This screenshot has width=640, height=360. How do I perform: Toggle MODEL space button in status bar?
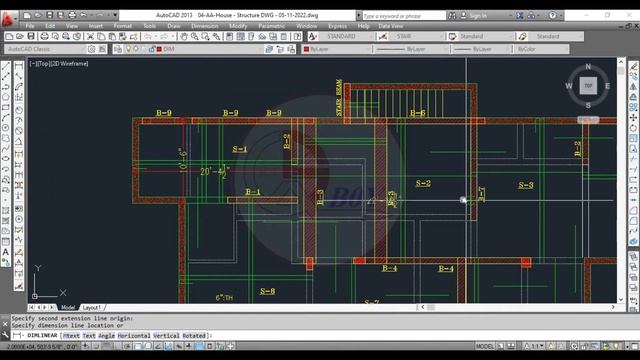[x=485, y=346]
